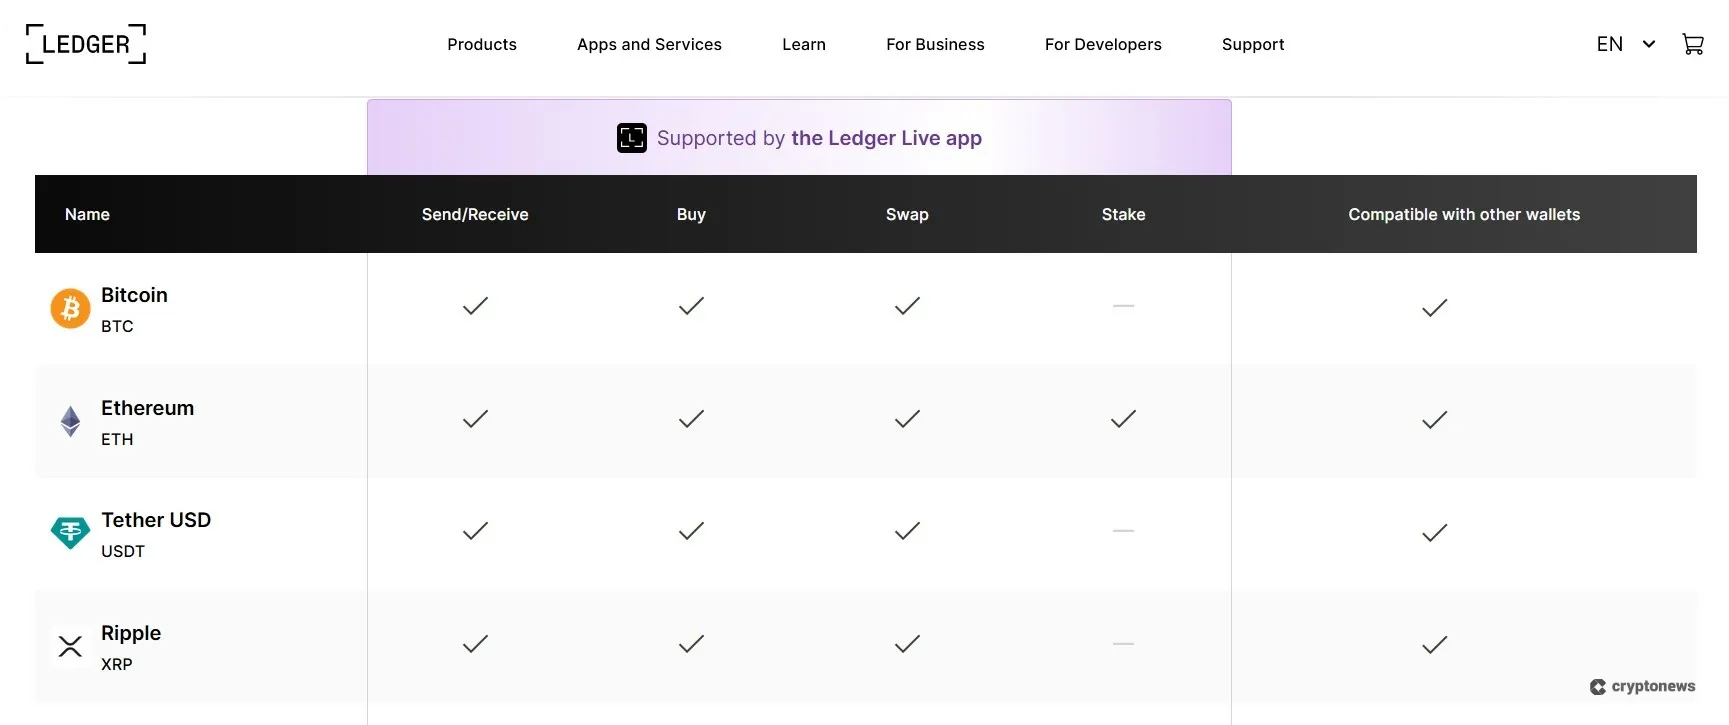Click Ripple Swap checkmark
This screenshot has height=725, width=1729.
click(x=907, y=644)
